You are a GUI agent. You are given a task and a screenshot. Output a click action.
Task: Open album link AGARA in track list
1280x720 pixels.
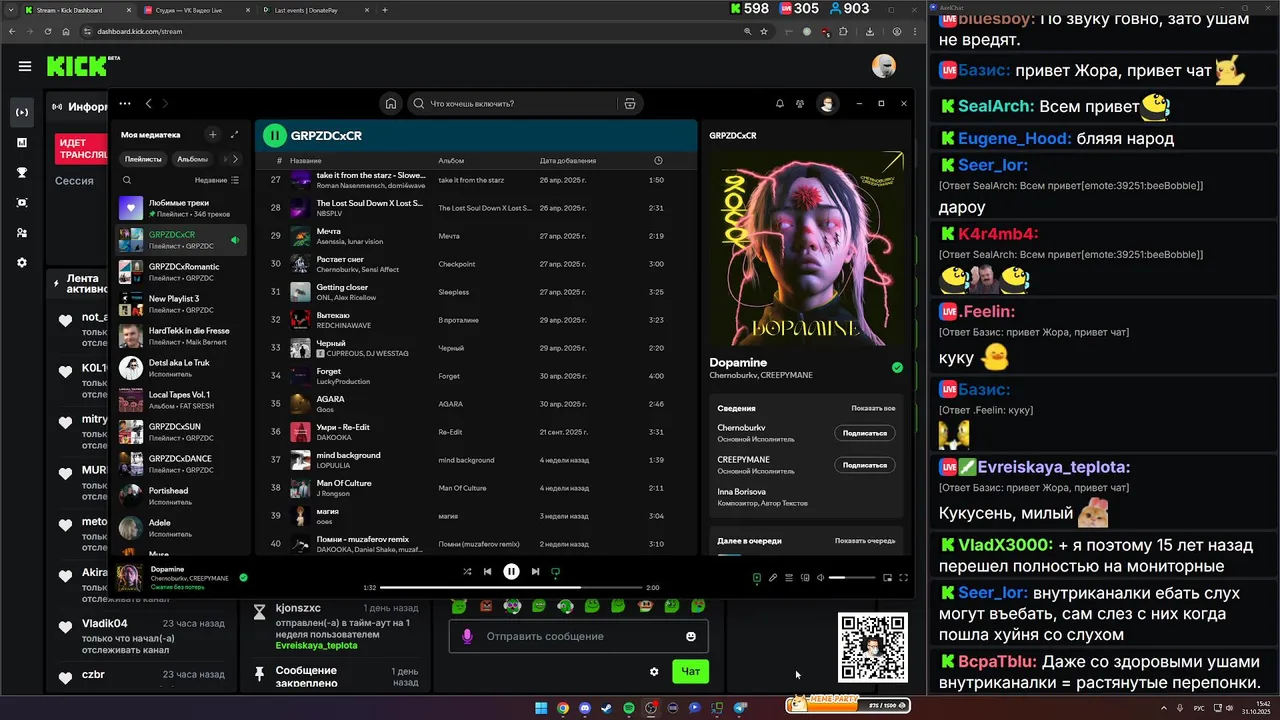[x=451, y=404]
